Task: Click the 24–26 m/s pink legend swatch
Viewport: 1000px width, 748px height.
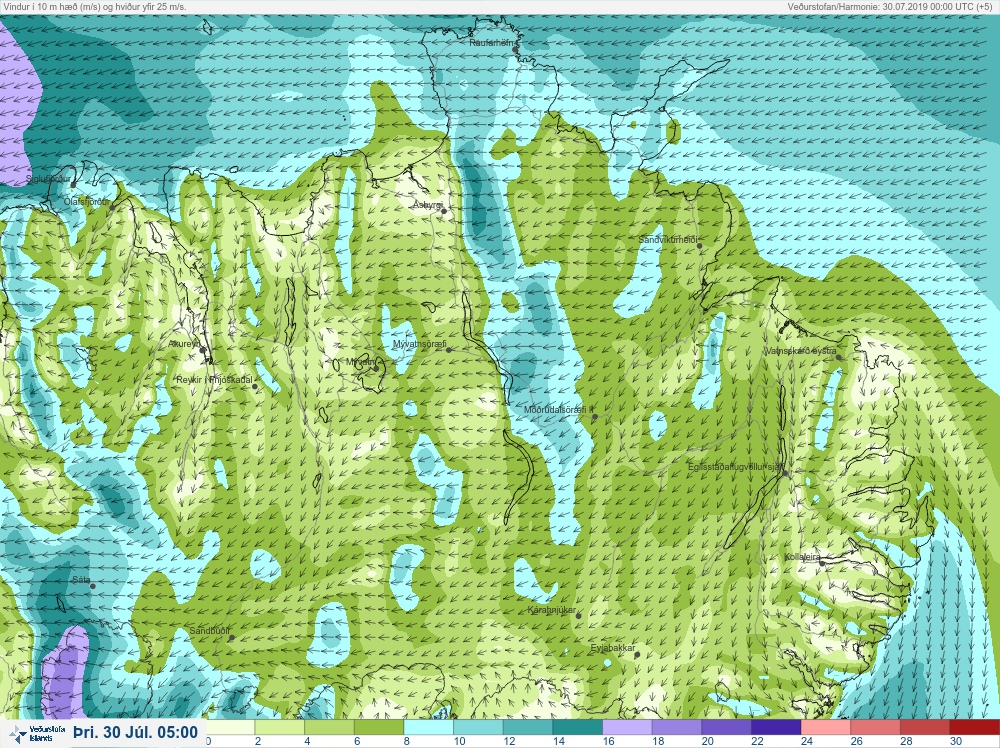Action: (827, 727)
